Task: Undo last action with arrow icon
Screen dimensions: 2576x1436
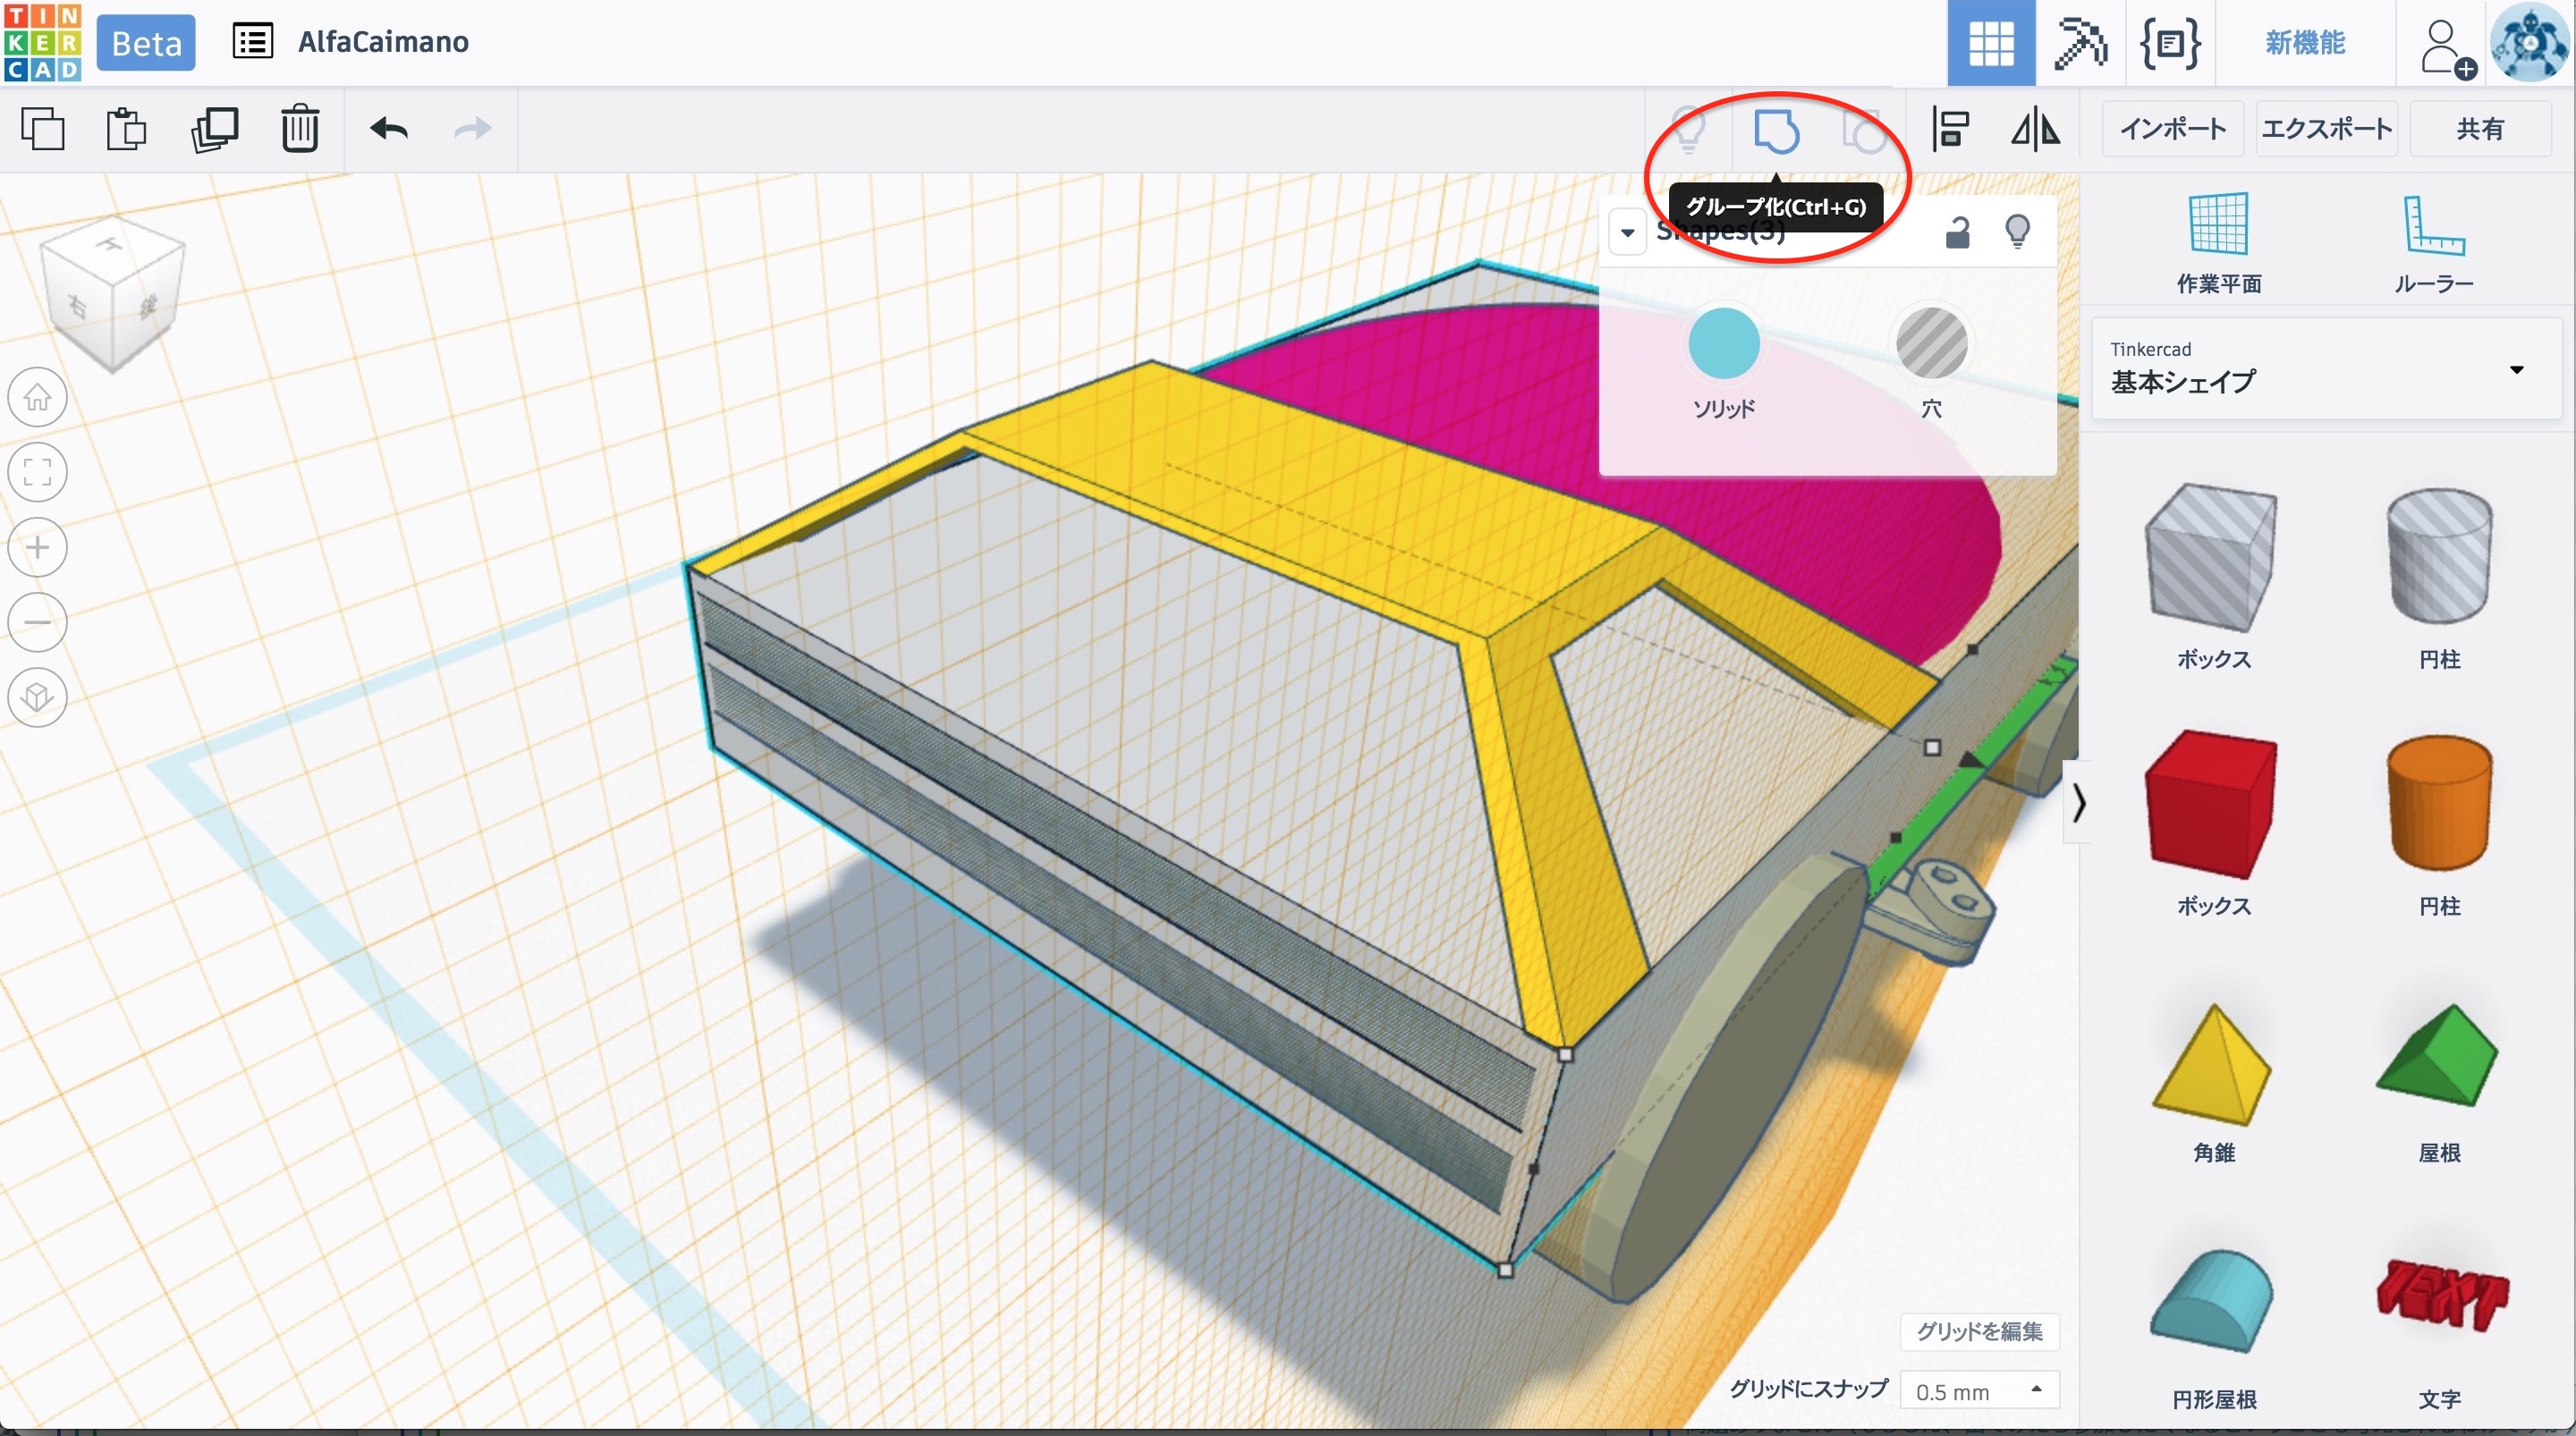Action: 389,129
